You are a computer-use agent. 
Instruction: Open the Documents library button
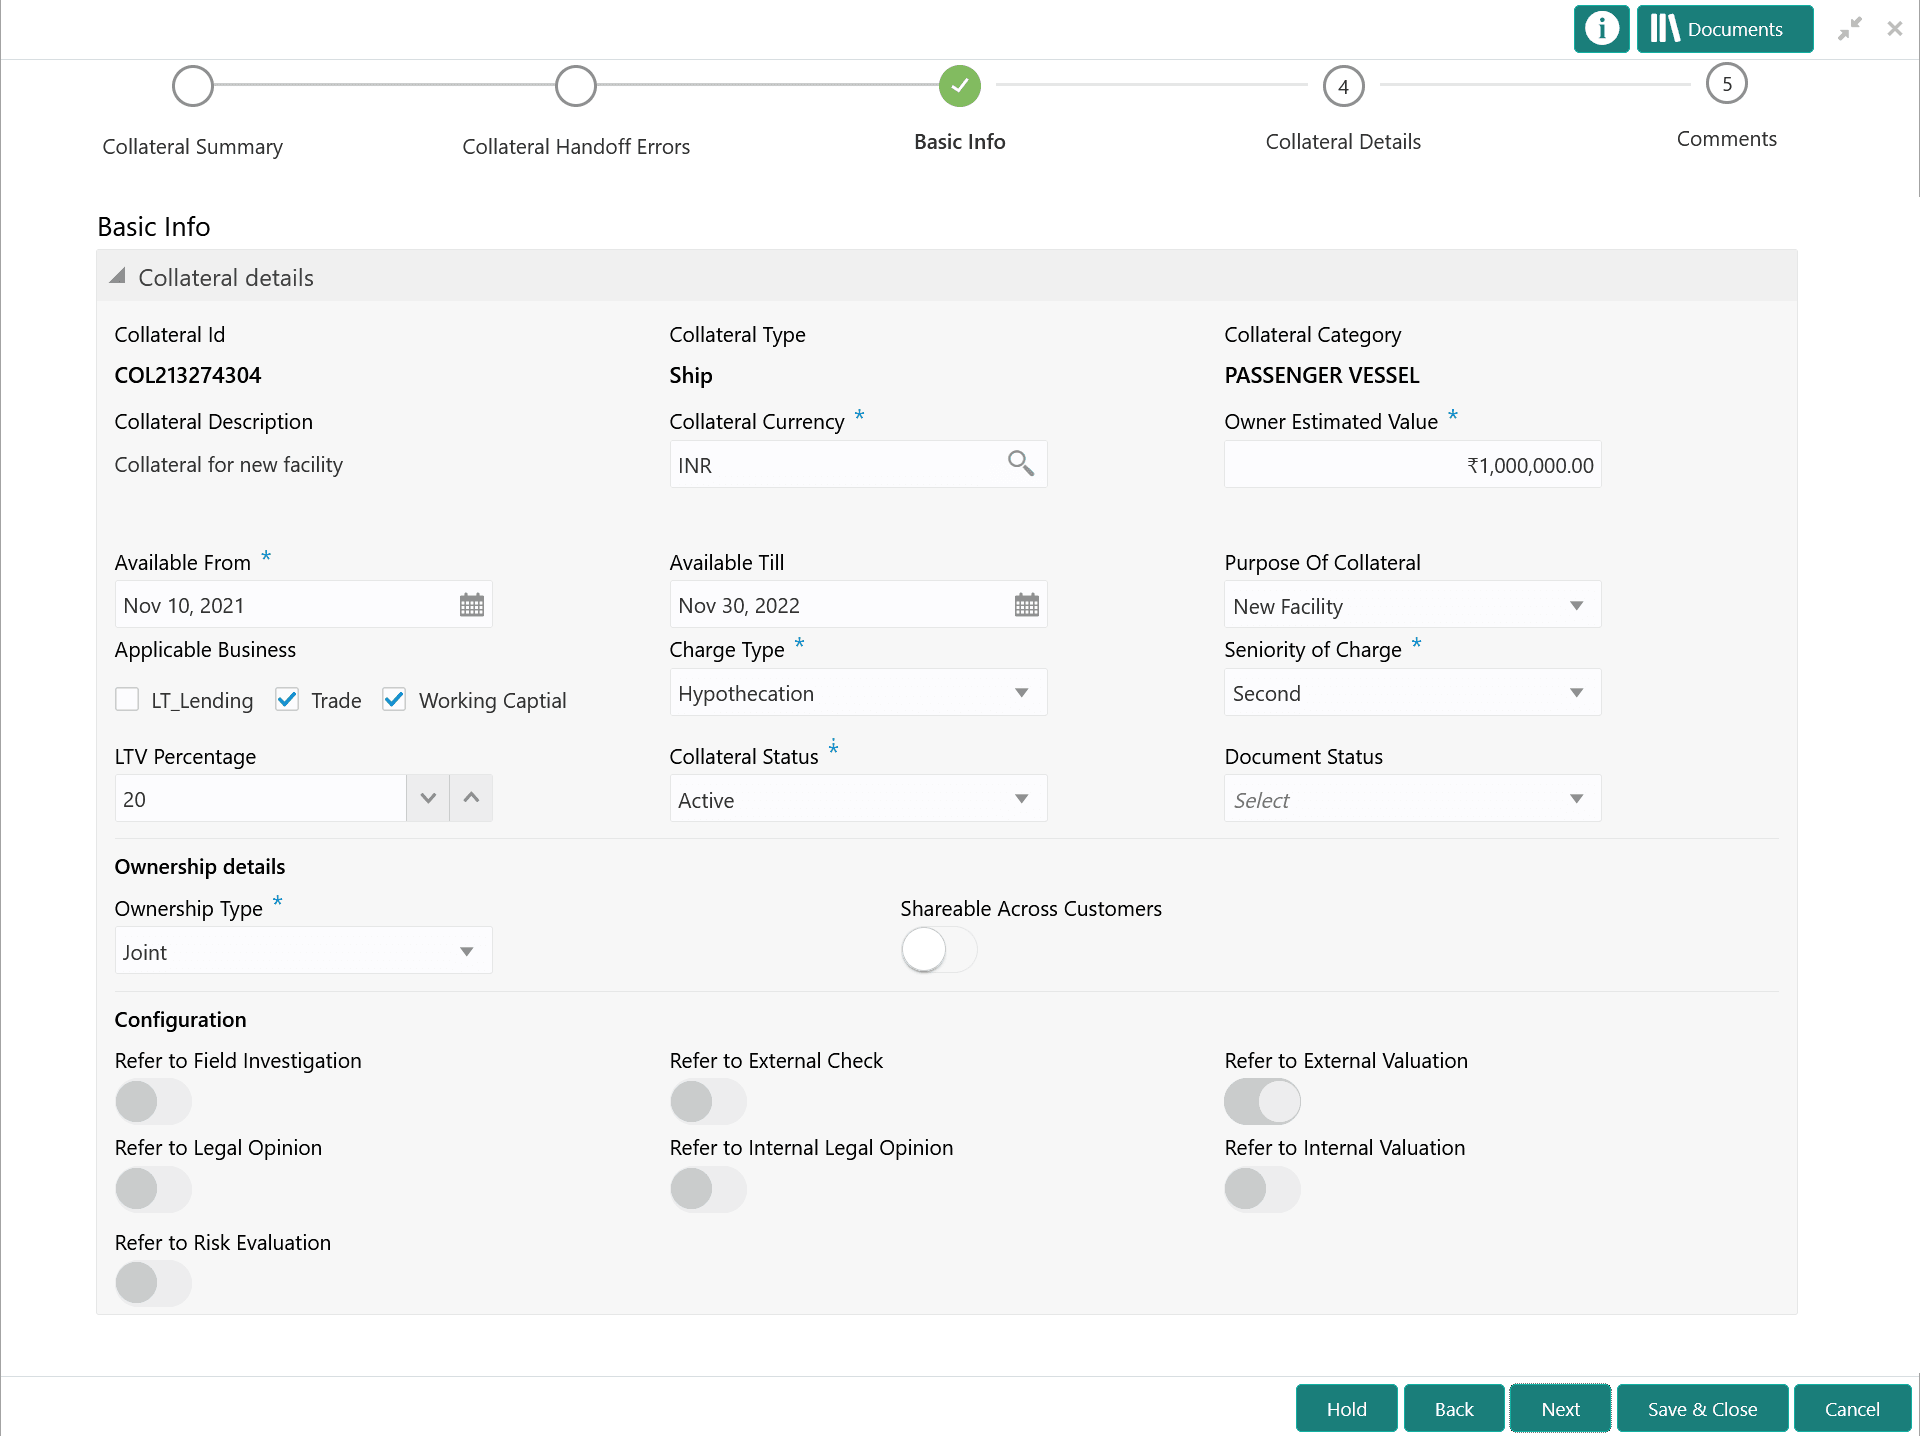[x=1723, y=29]
